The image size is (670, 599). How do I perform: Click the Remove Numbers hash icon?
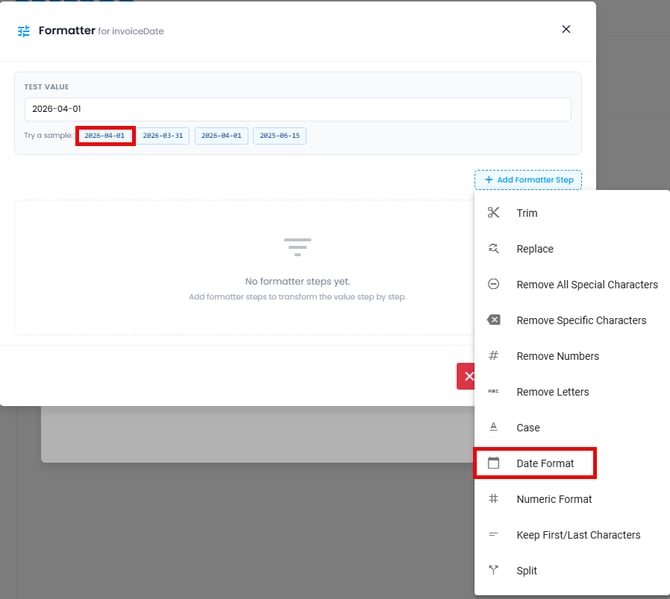coord(493,356)
